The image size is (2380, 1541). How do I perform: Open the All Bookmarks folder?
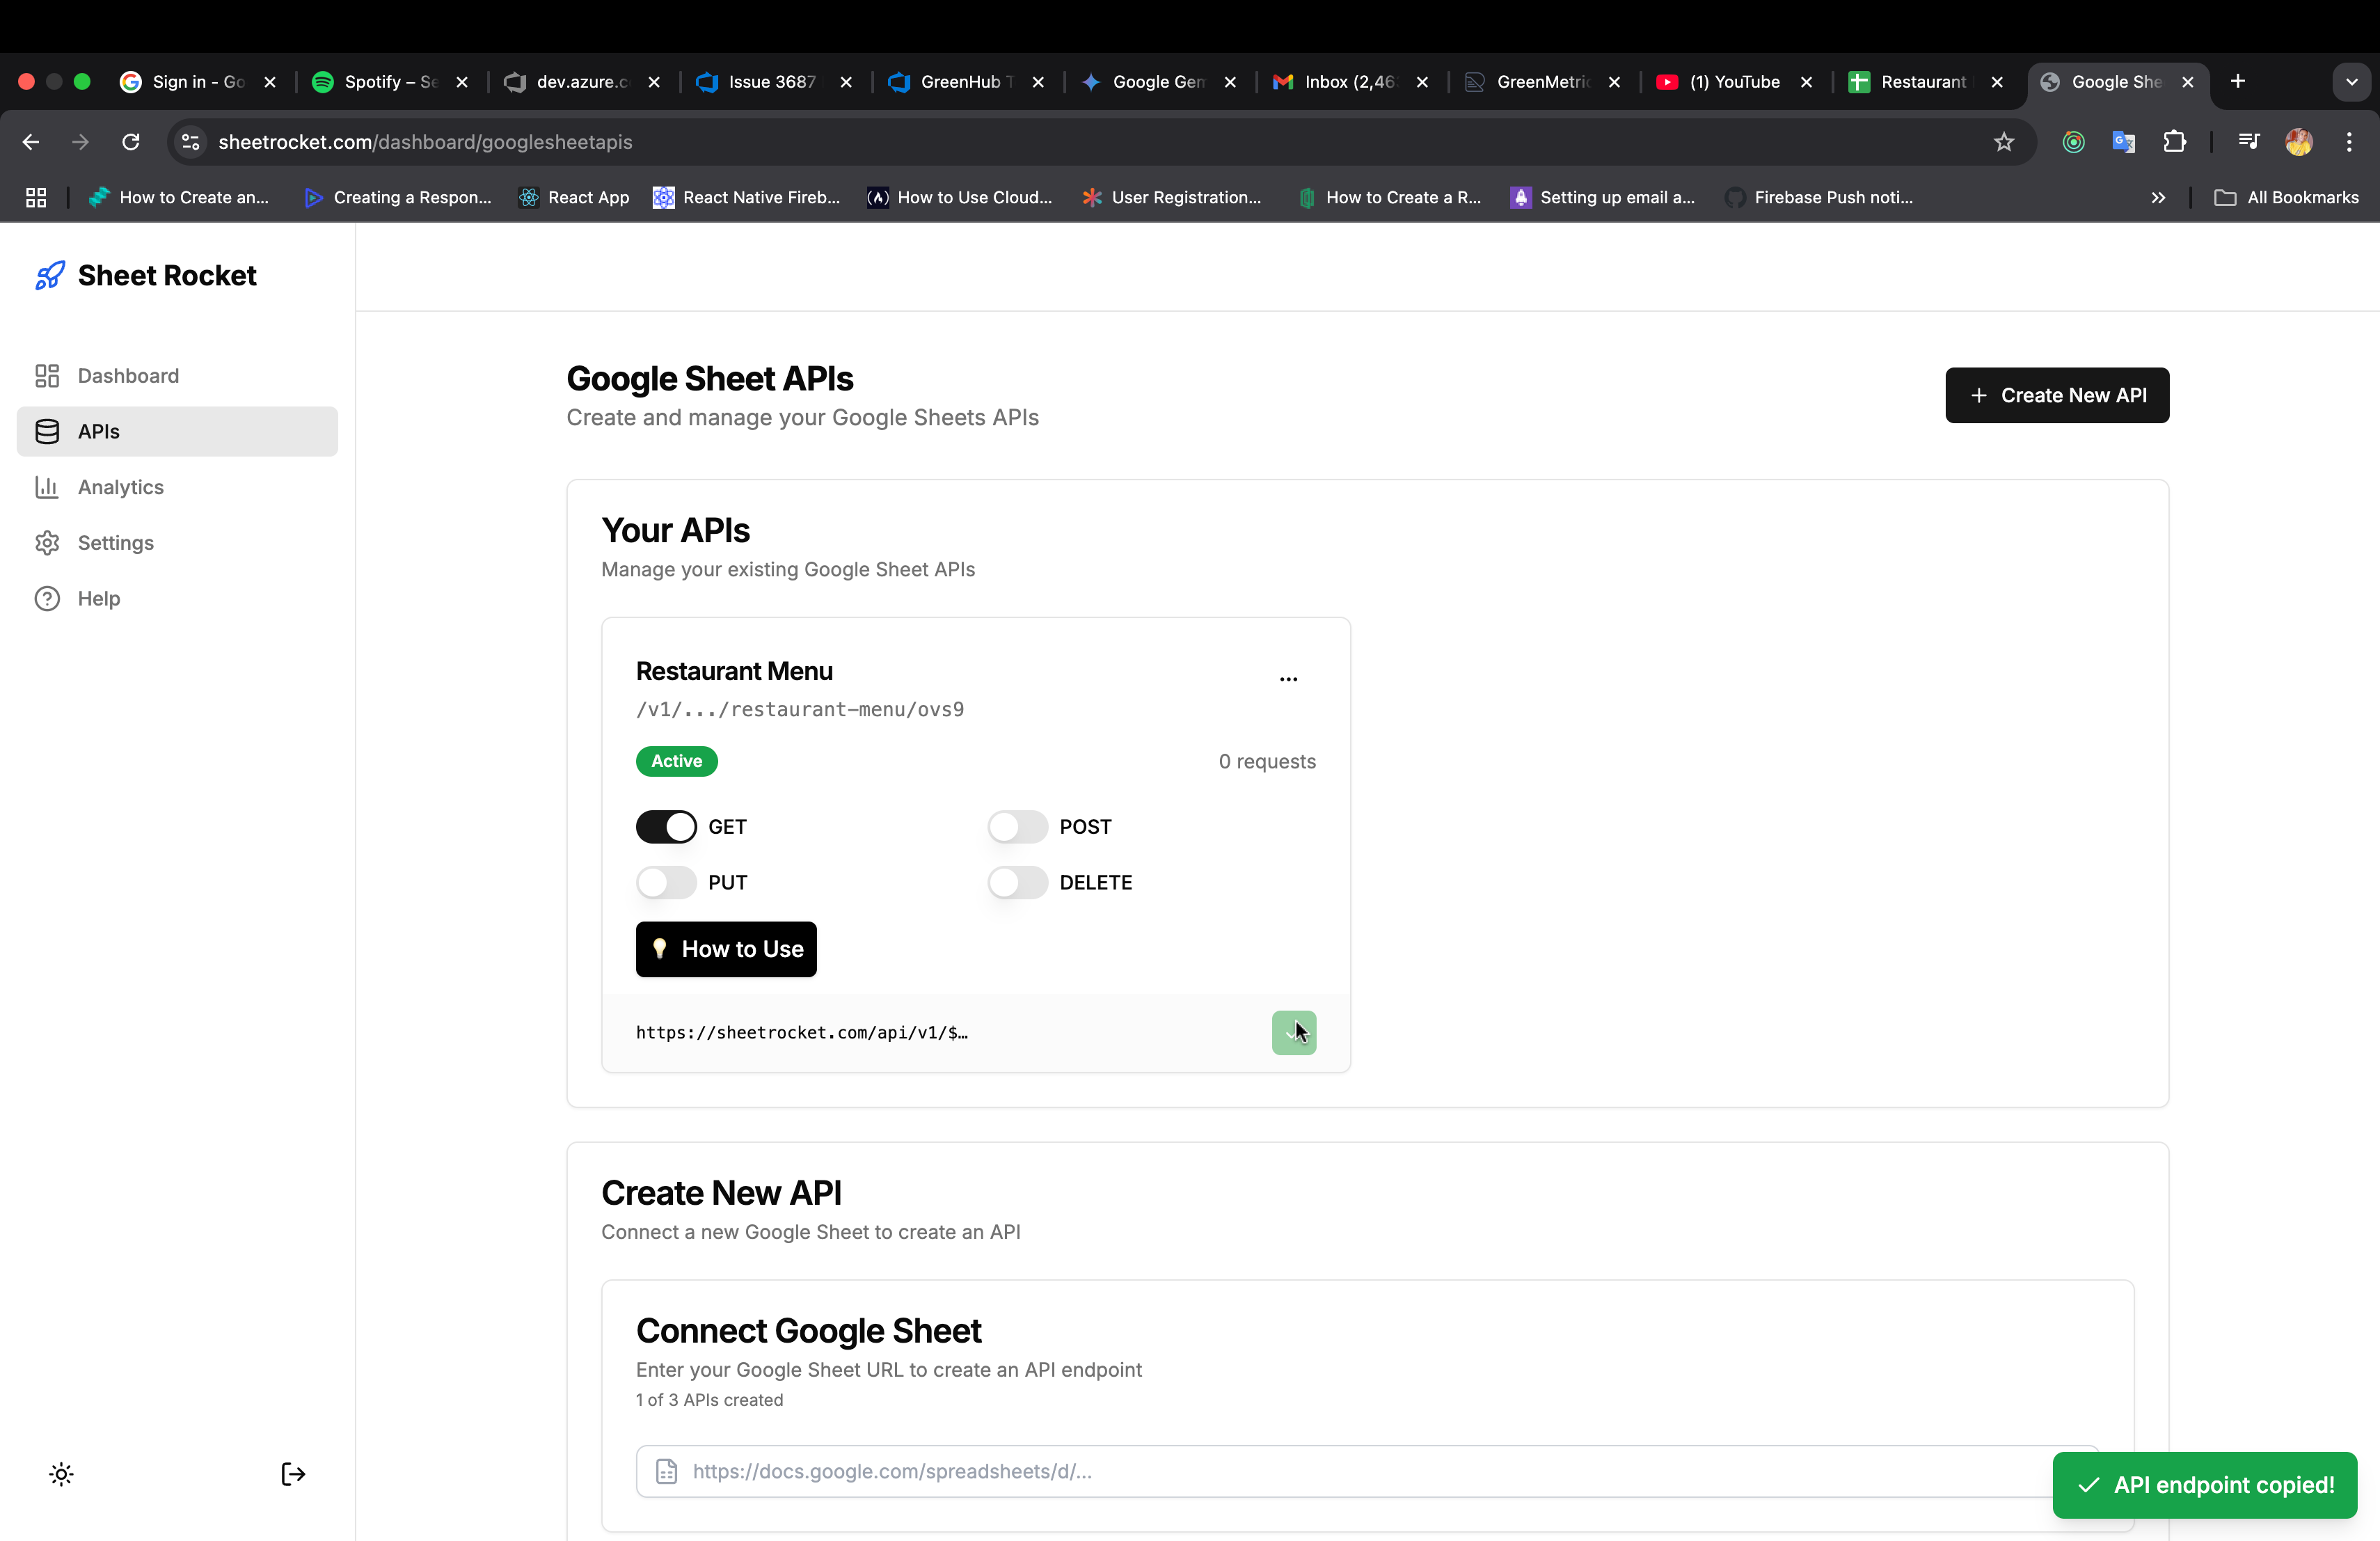pos(2286,198)
